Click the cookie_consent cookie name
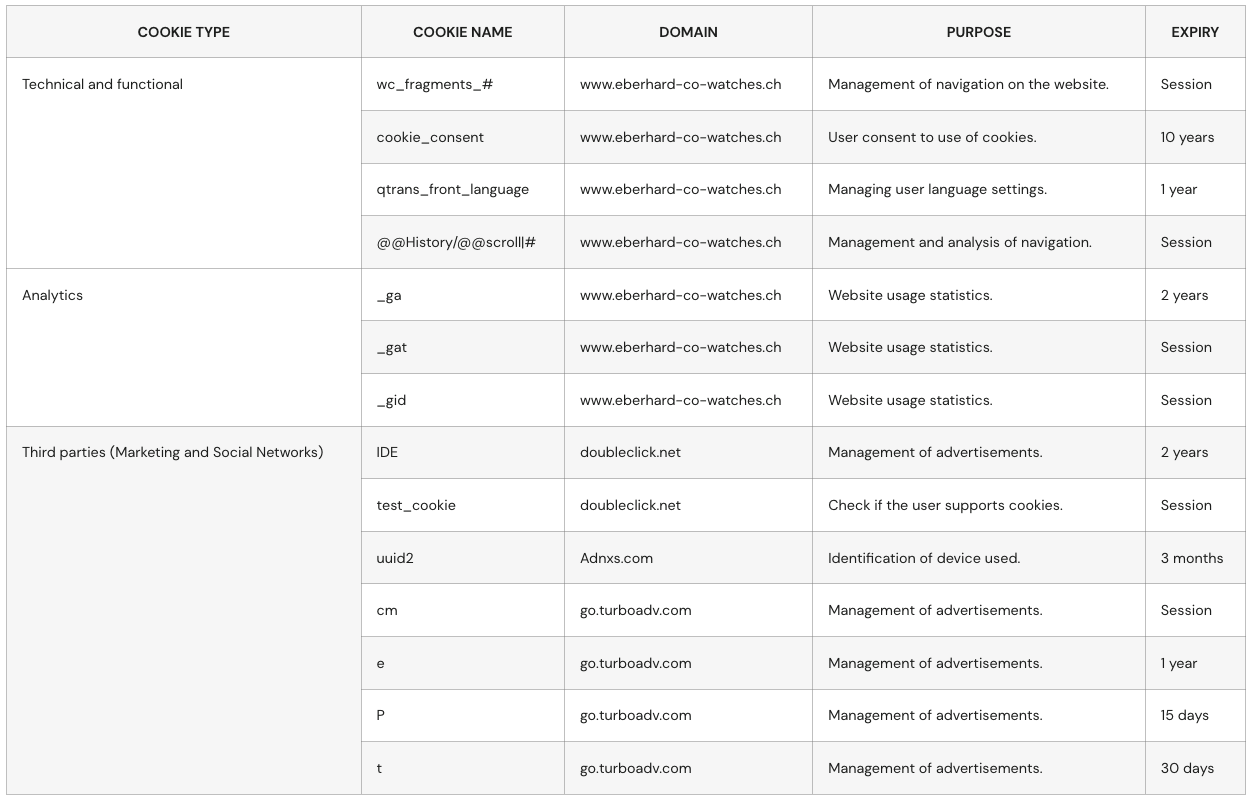1249x799 pixels. pyautogui.click(x=430, y=138)
